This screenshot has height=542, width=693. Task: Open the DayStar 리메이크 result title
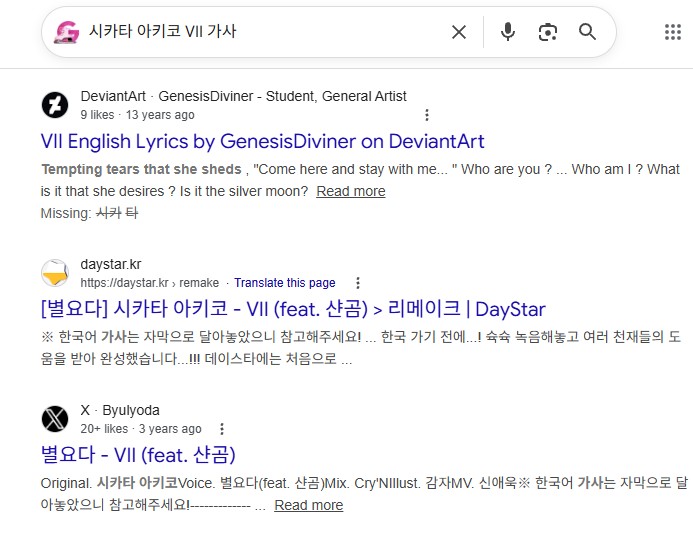pos(293,309)
